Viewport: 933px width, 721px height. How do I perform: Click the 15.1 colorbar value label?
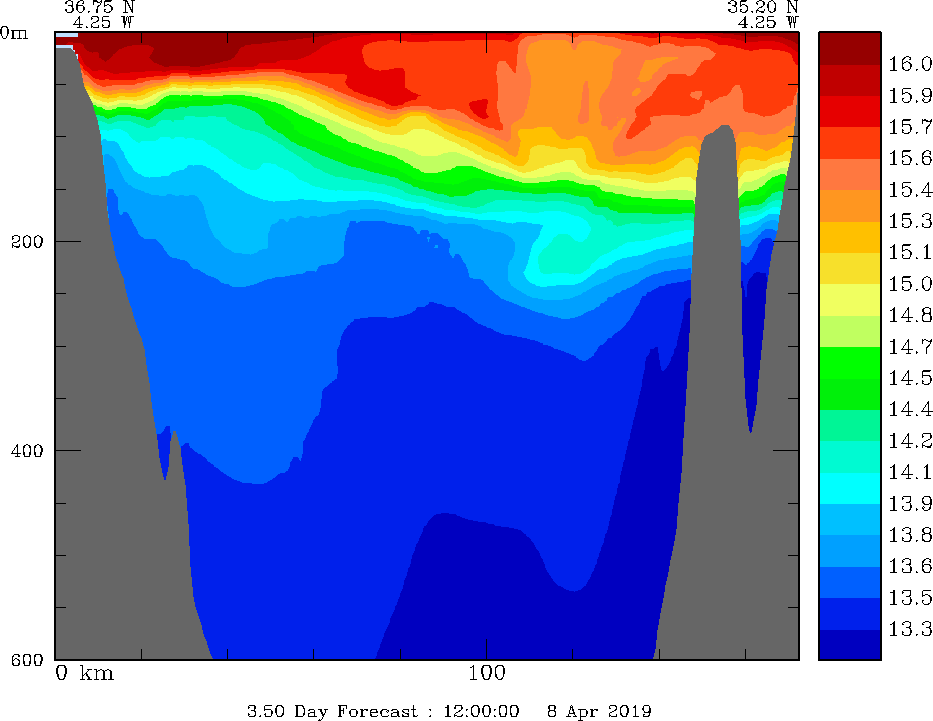coord(910,253)
